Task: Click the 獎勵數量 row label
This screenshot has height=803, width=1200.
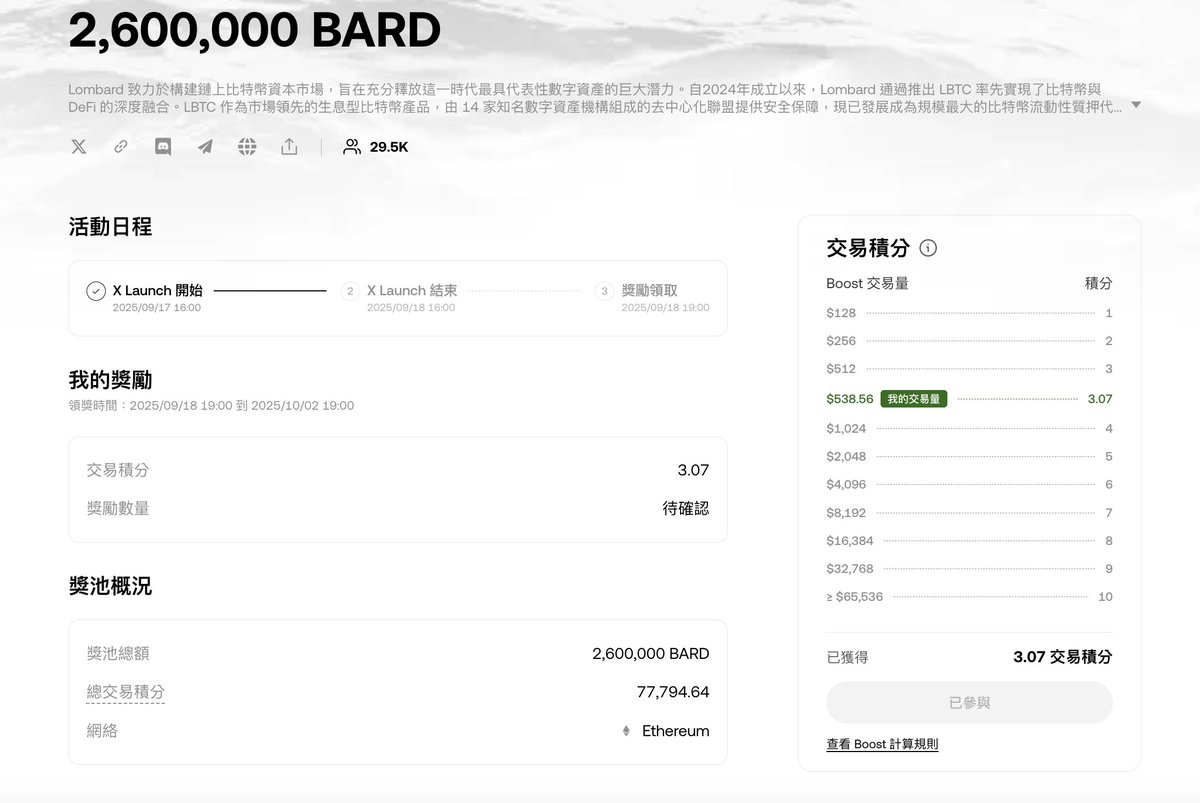Action: pos(118,508)
